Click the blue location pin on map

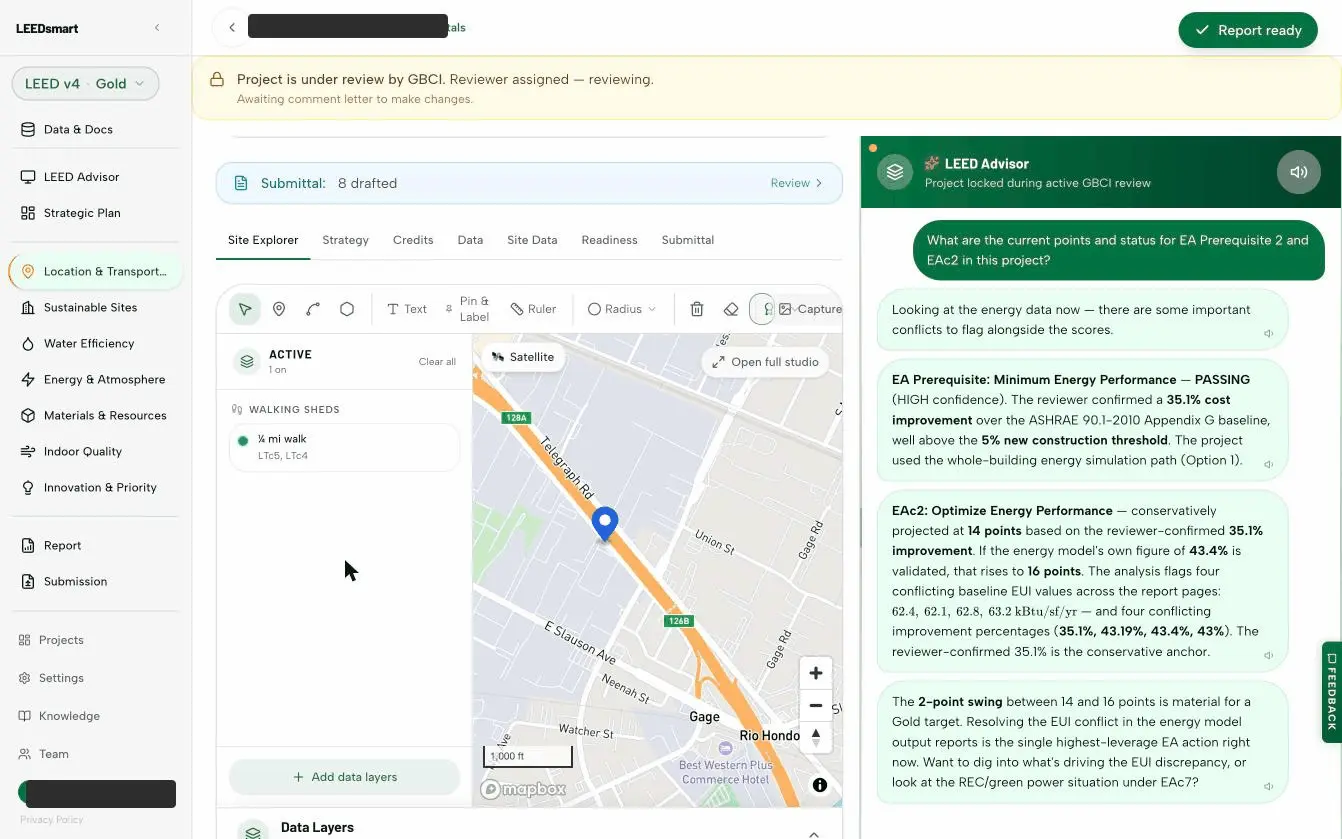click(604, 524)
